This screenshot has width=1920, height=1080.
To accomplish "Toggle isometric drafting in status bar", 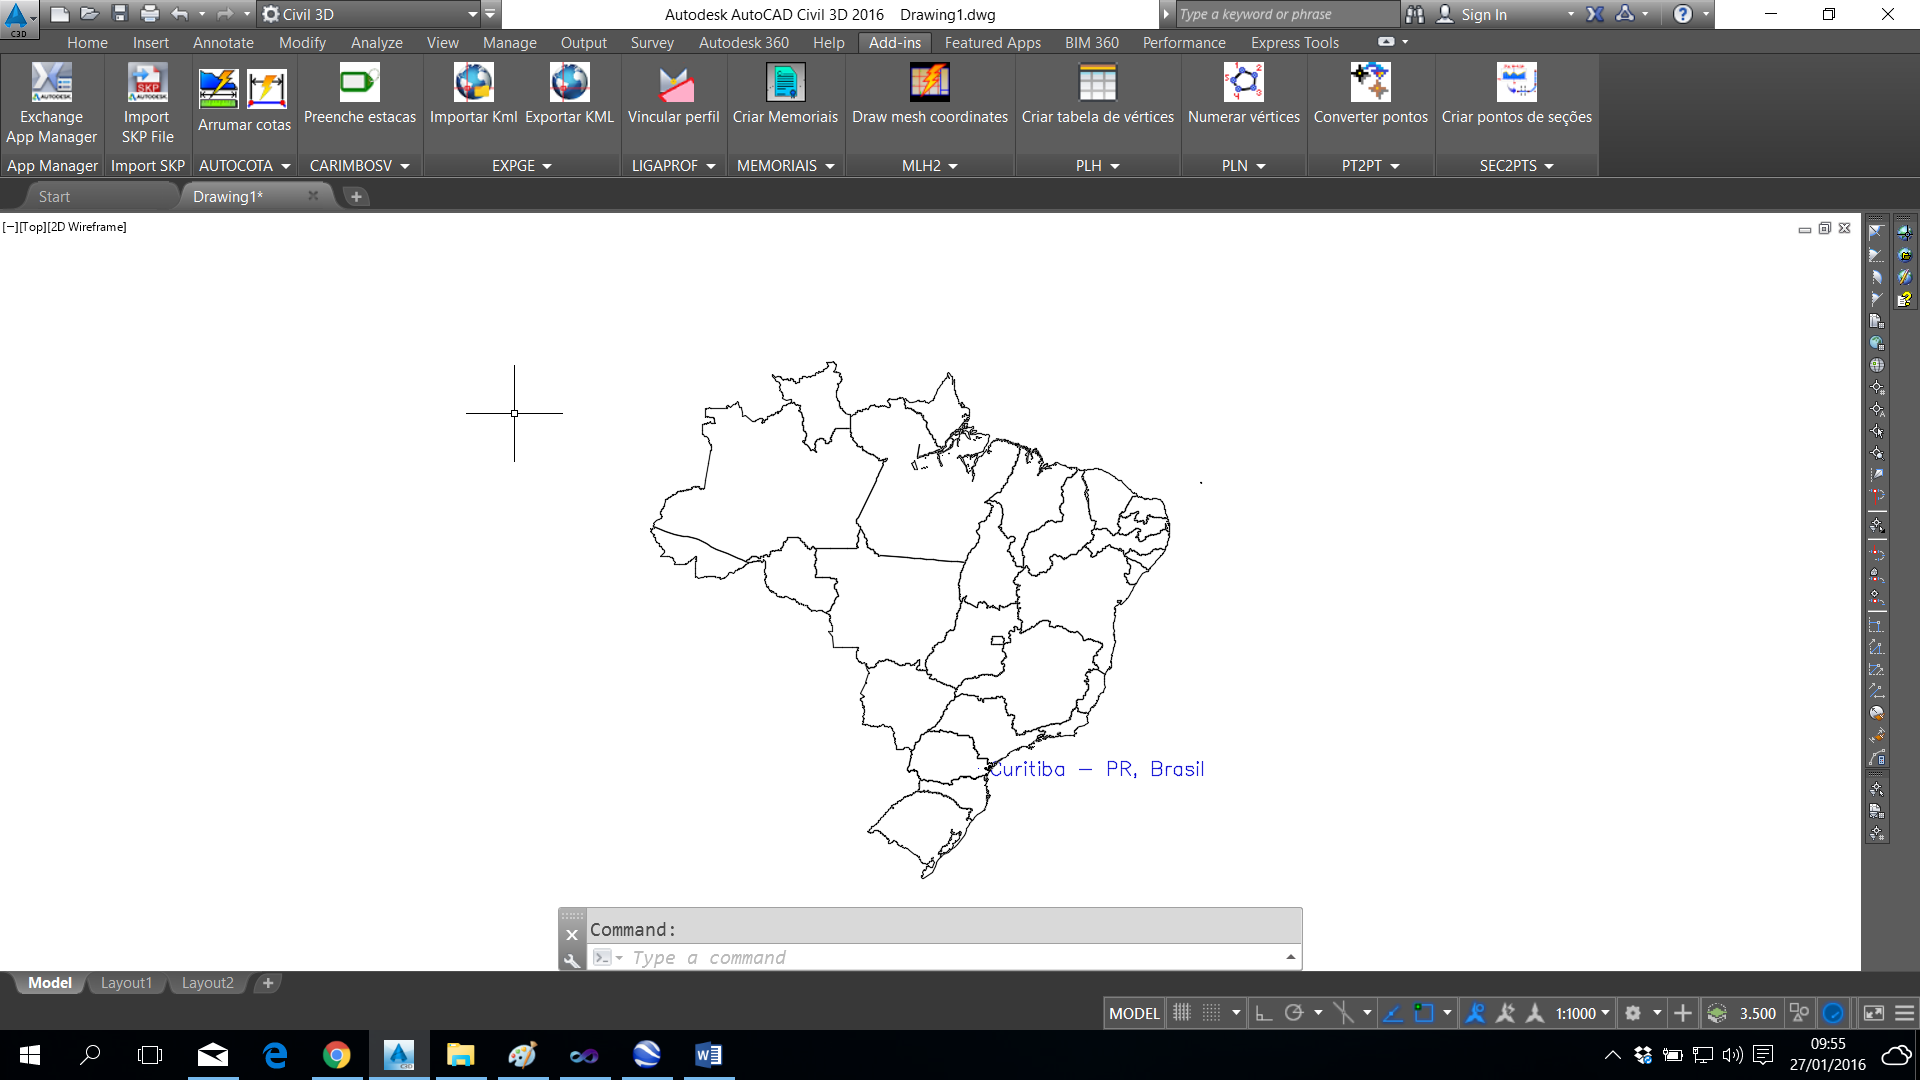I will 1344,1013.
